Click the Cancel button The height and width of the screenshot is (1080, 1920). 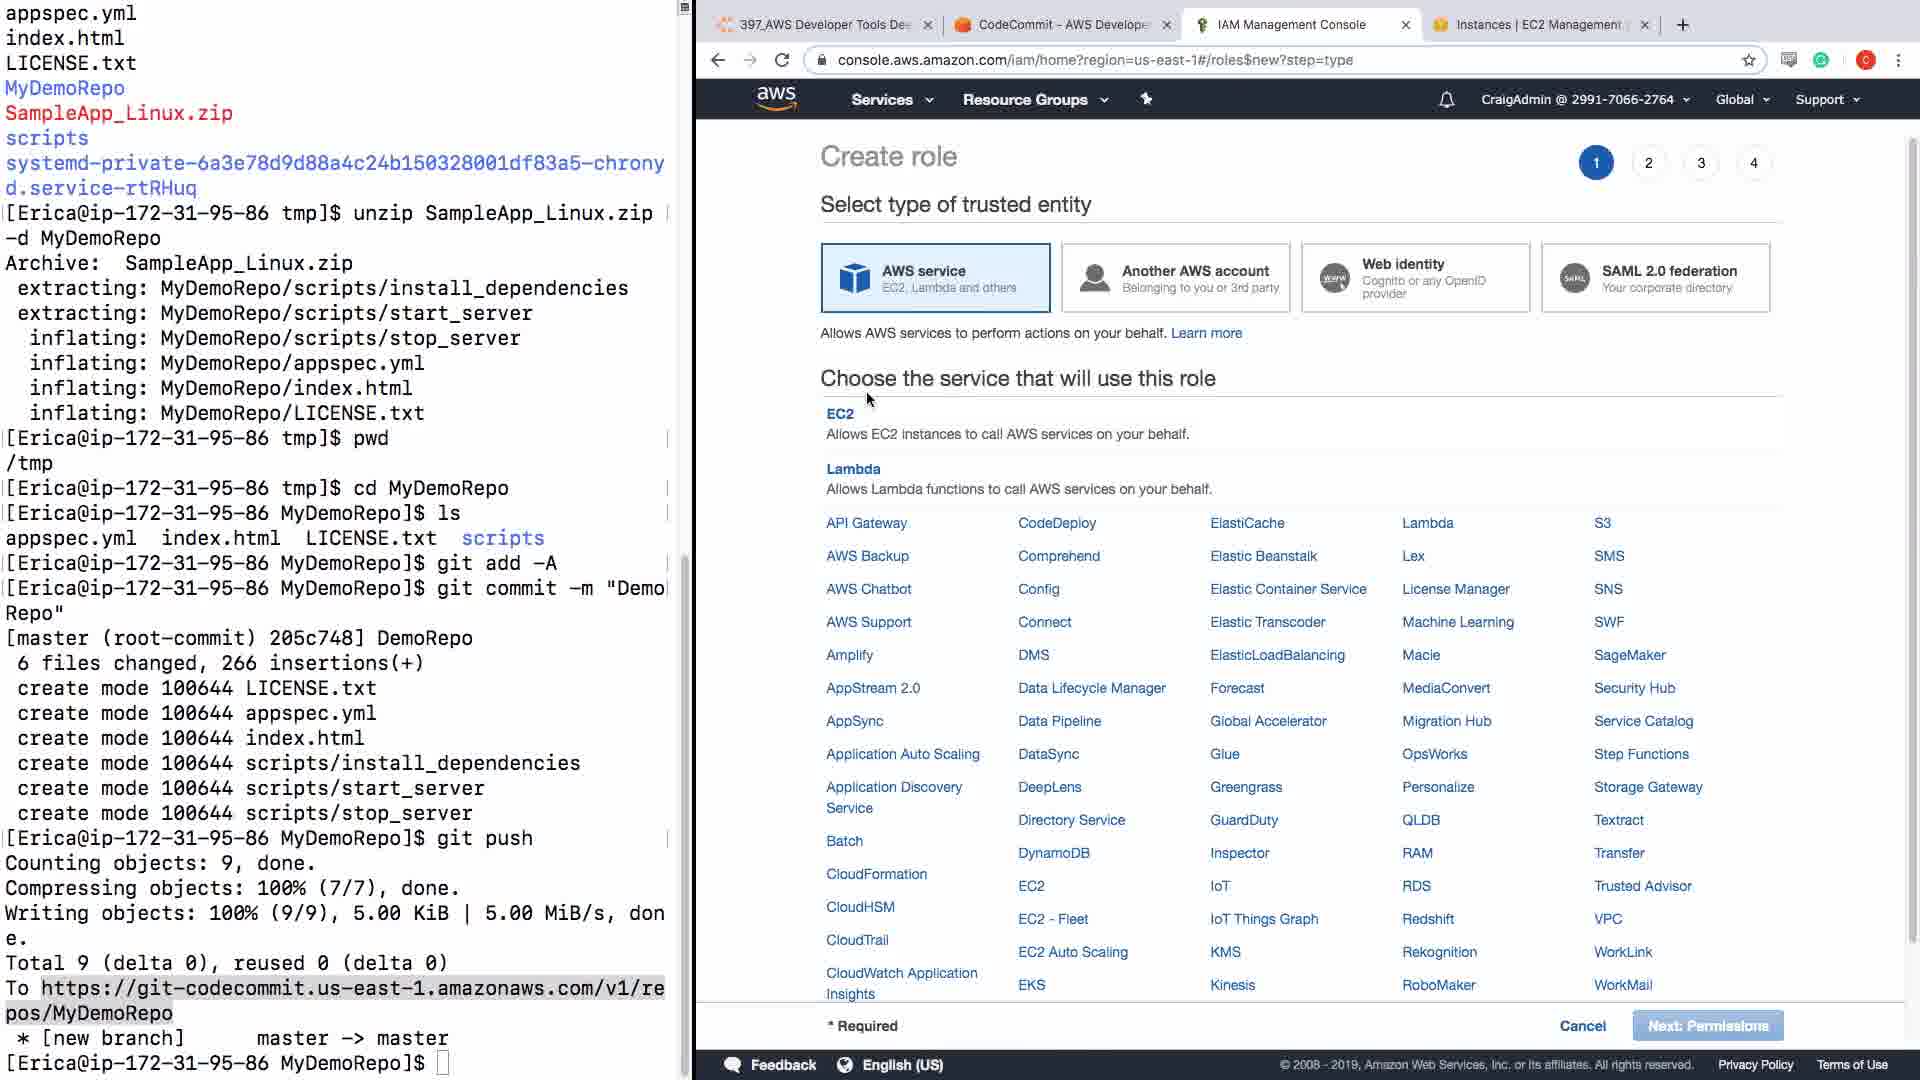(1582, 1026)
